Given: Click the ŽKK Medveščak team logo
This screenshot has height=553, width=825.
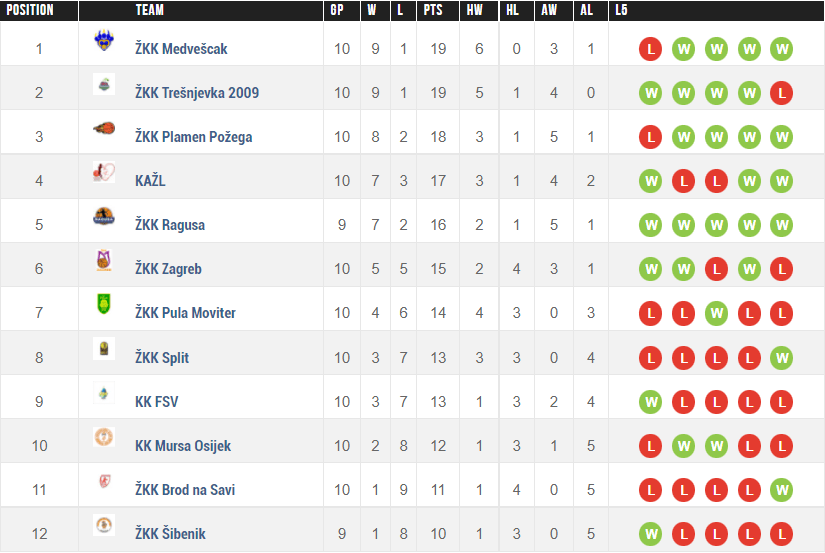Looking at the screenshot, I should point(104,42).
